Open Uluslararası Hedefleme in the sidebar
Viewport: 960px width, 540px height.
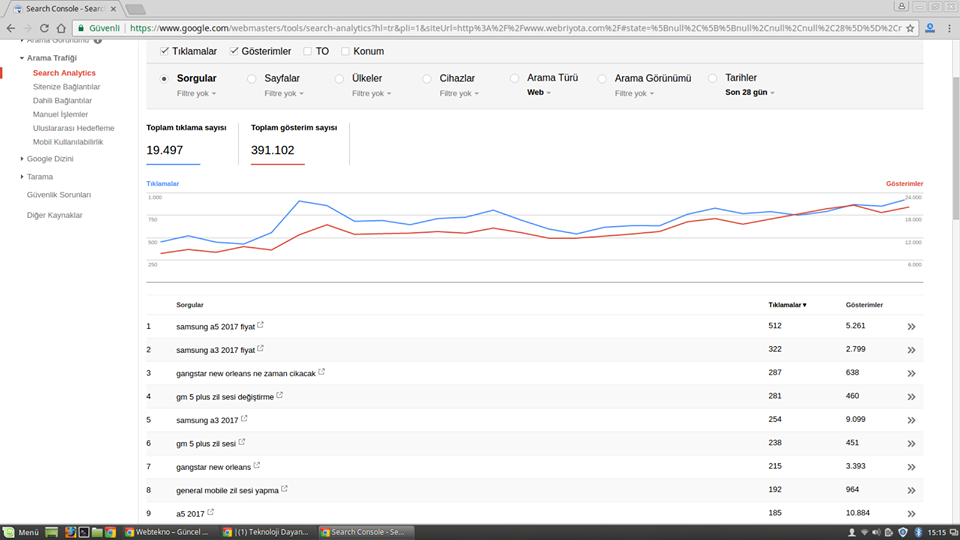(73, 128)
